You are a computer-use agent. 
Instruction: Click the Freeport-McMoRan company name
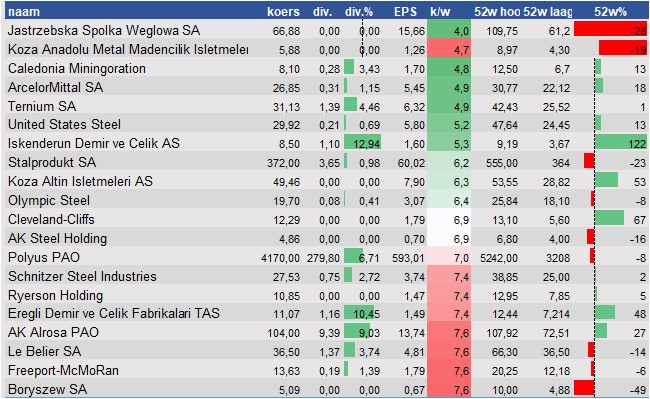coord(63,370)
